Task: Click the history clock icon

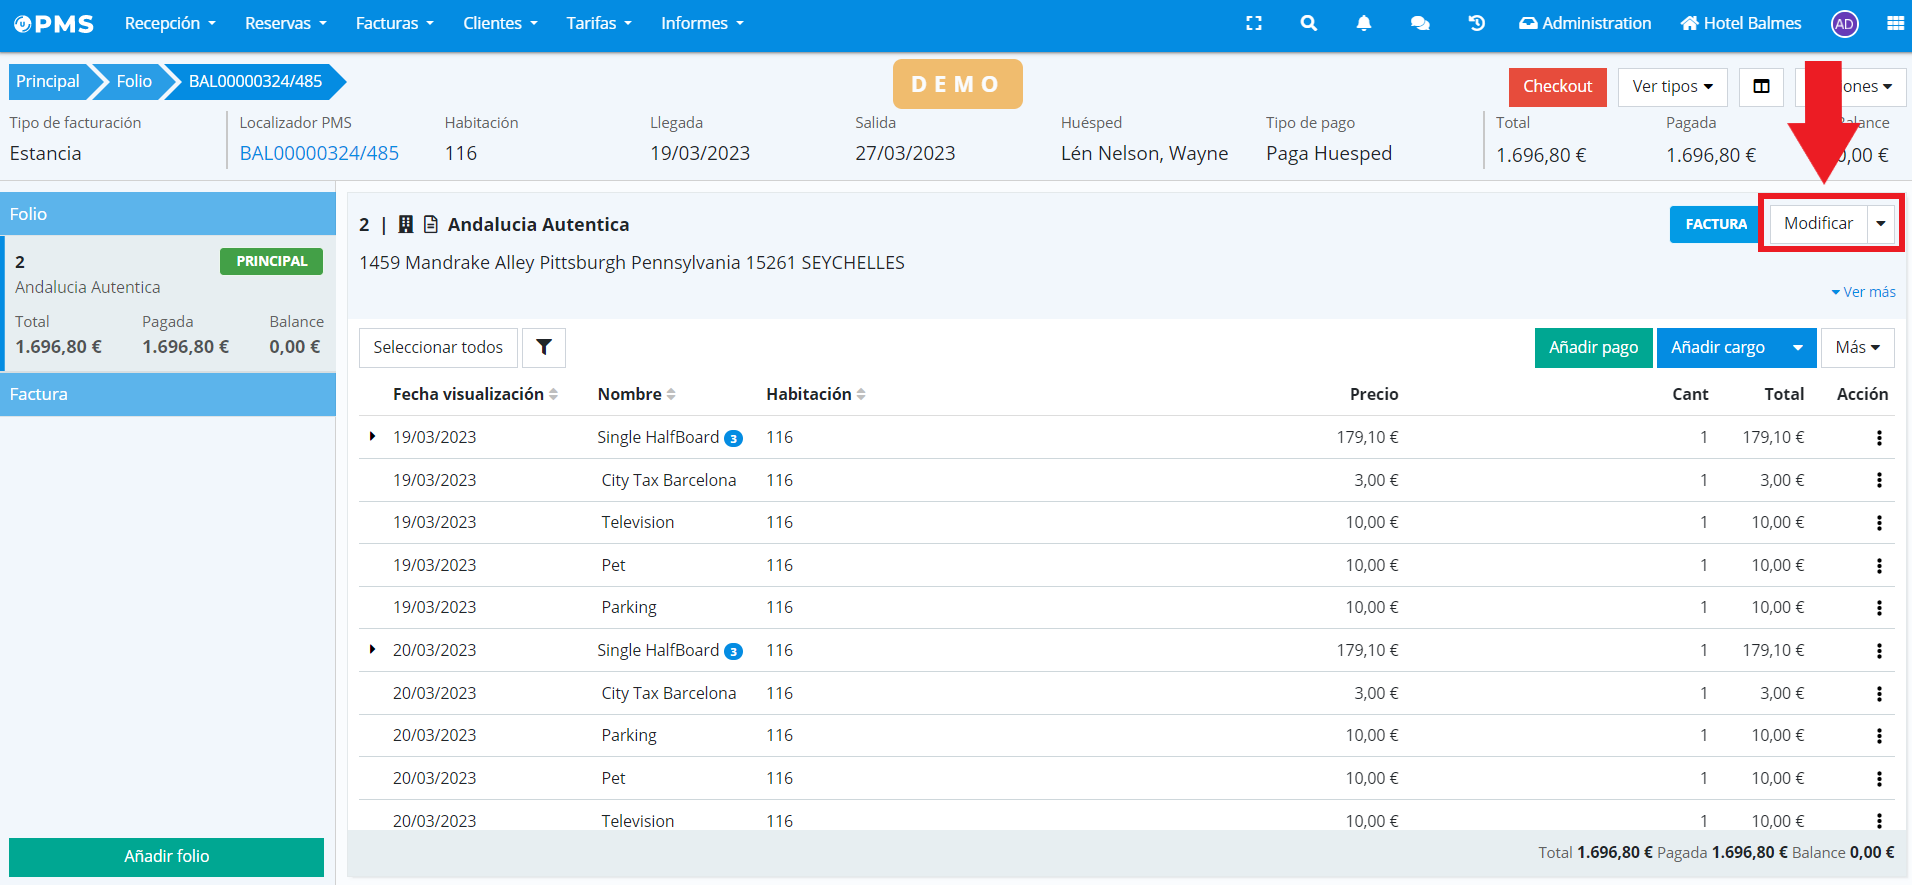Action: (x=1476, y=23)
